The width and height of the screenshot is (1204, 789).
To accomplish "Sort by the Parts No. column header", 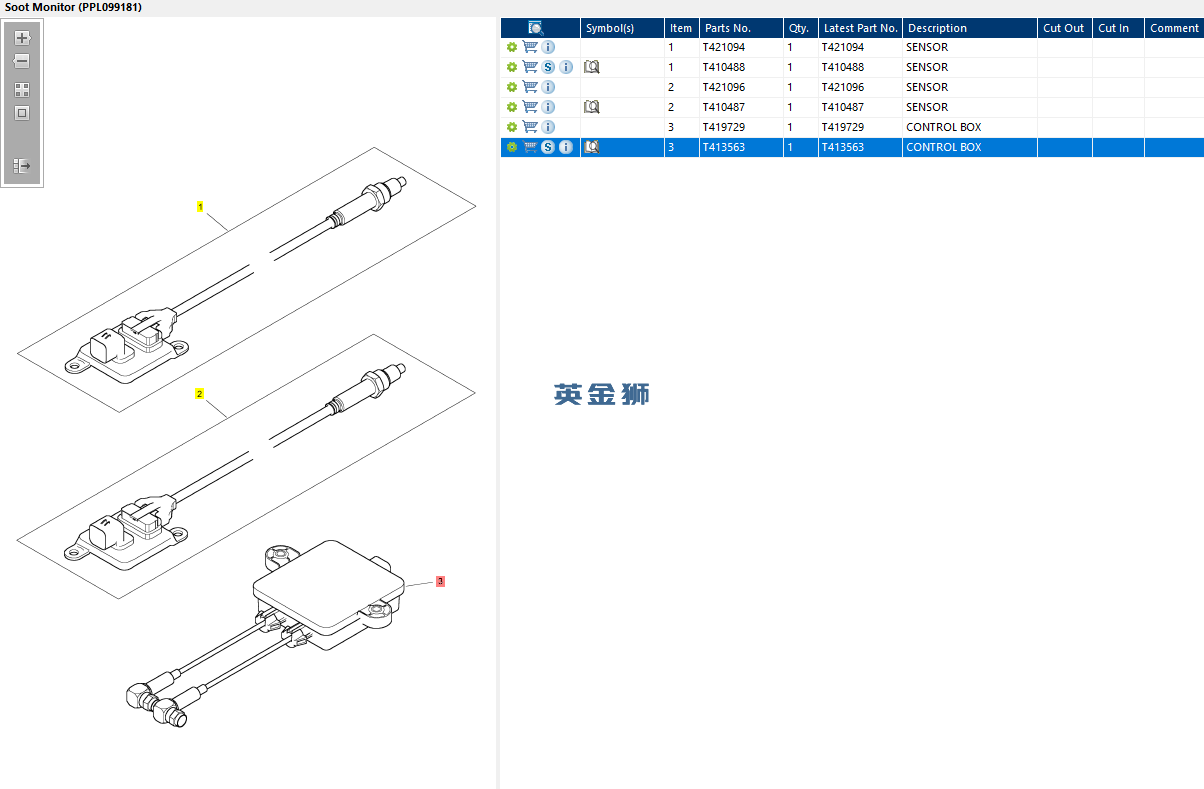I will click(x=741, y=28).
